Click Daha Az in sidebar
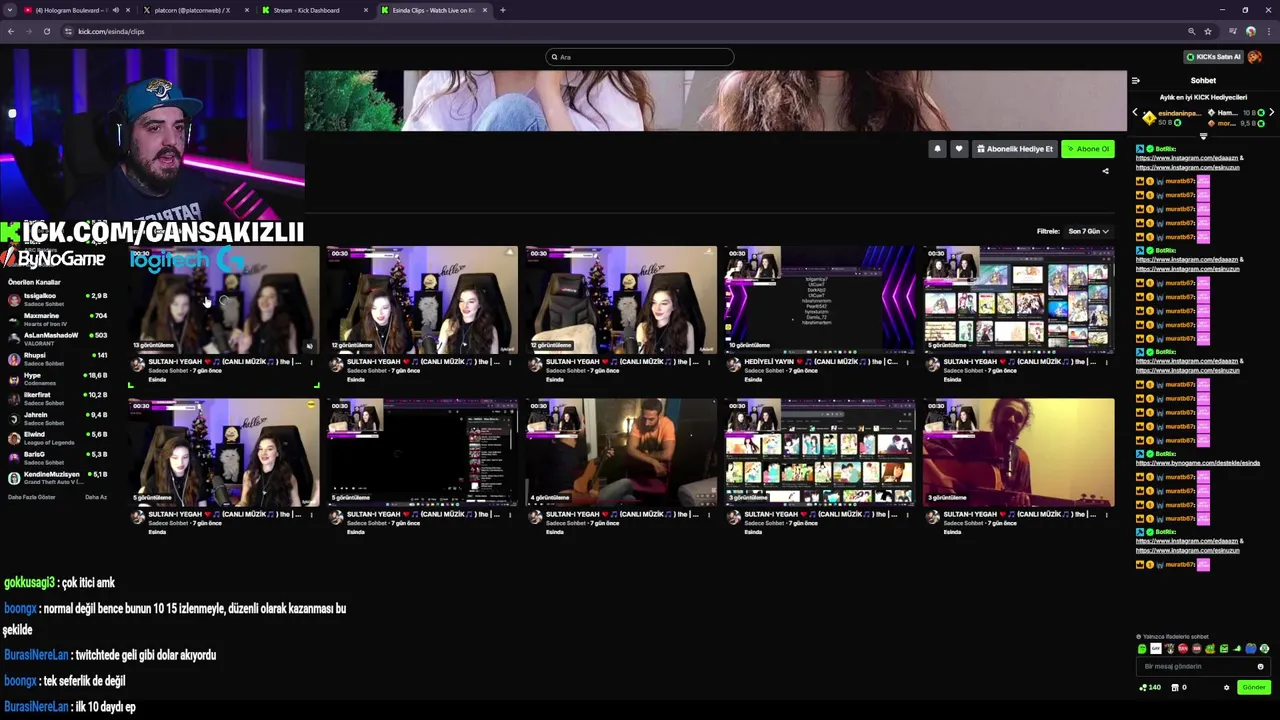Viewport: 1280px width, 720px height. click(96, 497)
